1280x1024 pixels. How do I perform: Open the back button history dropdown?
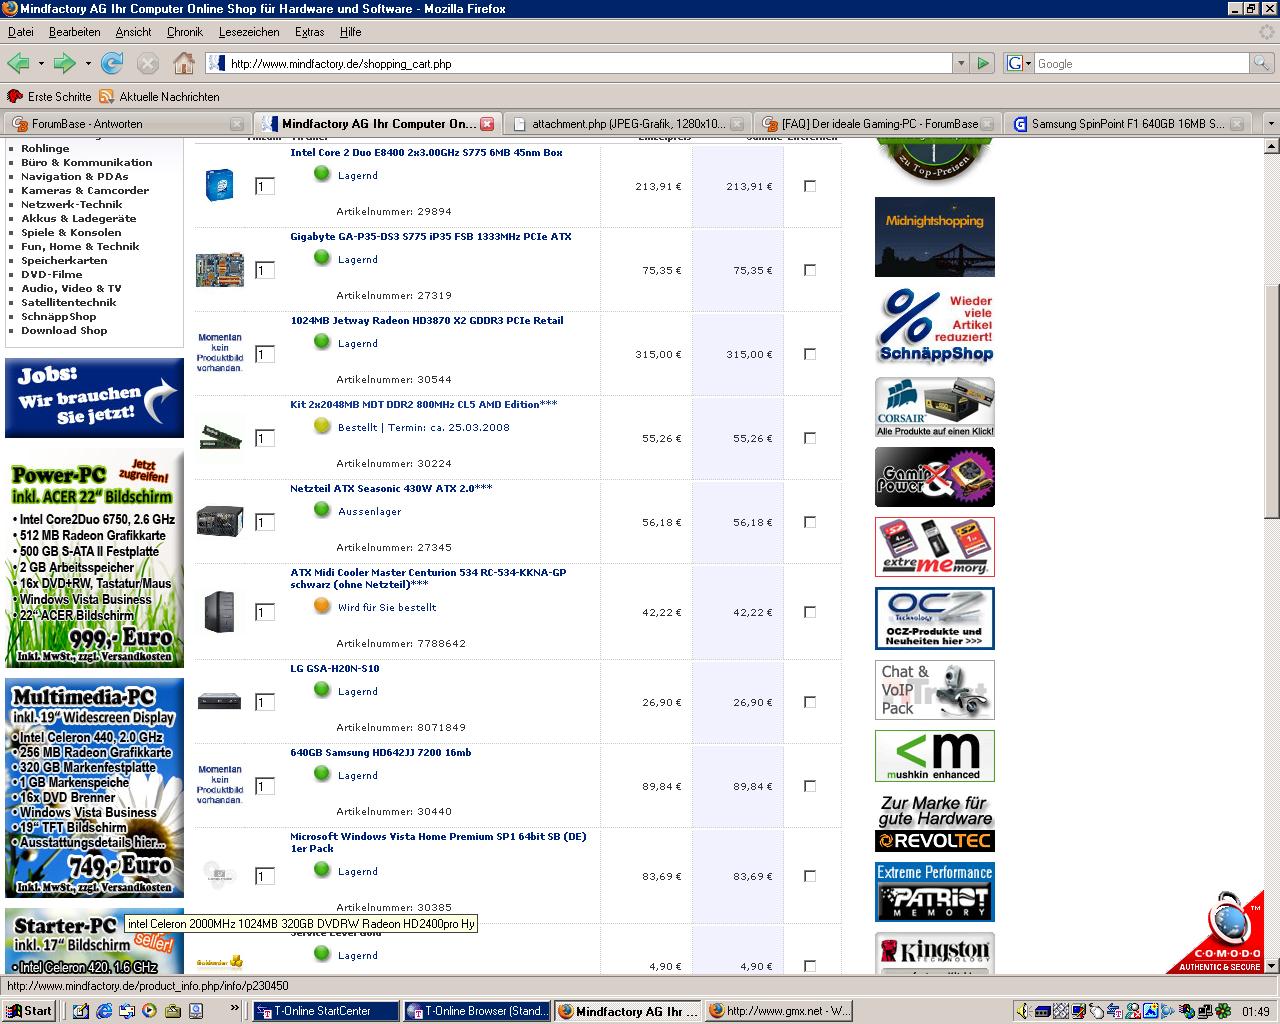41,63
